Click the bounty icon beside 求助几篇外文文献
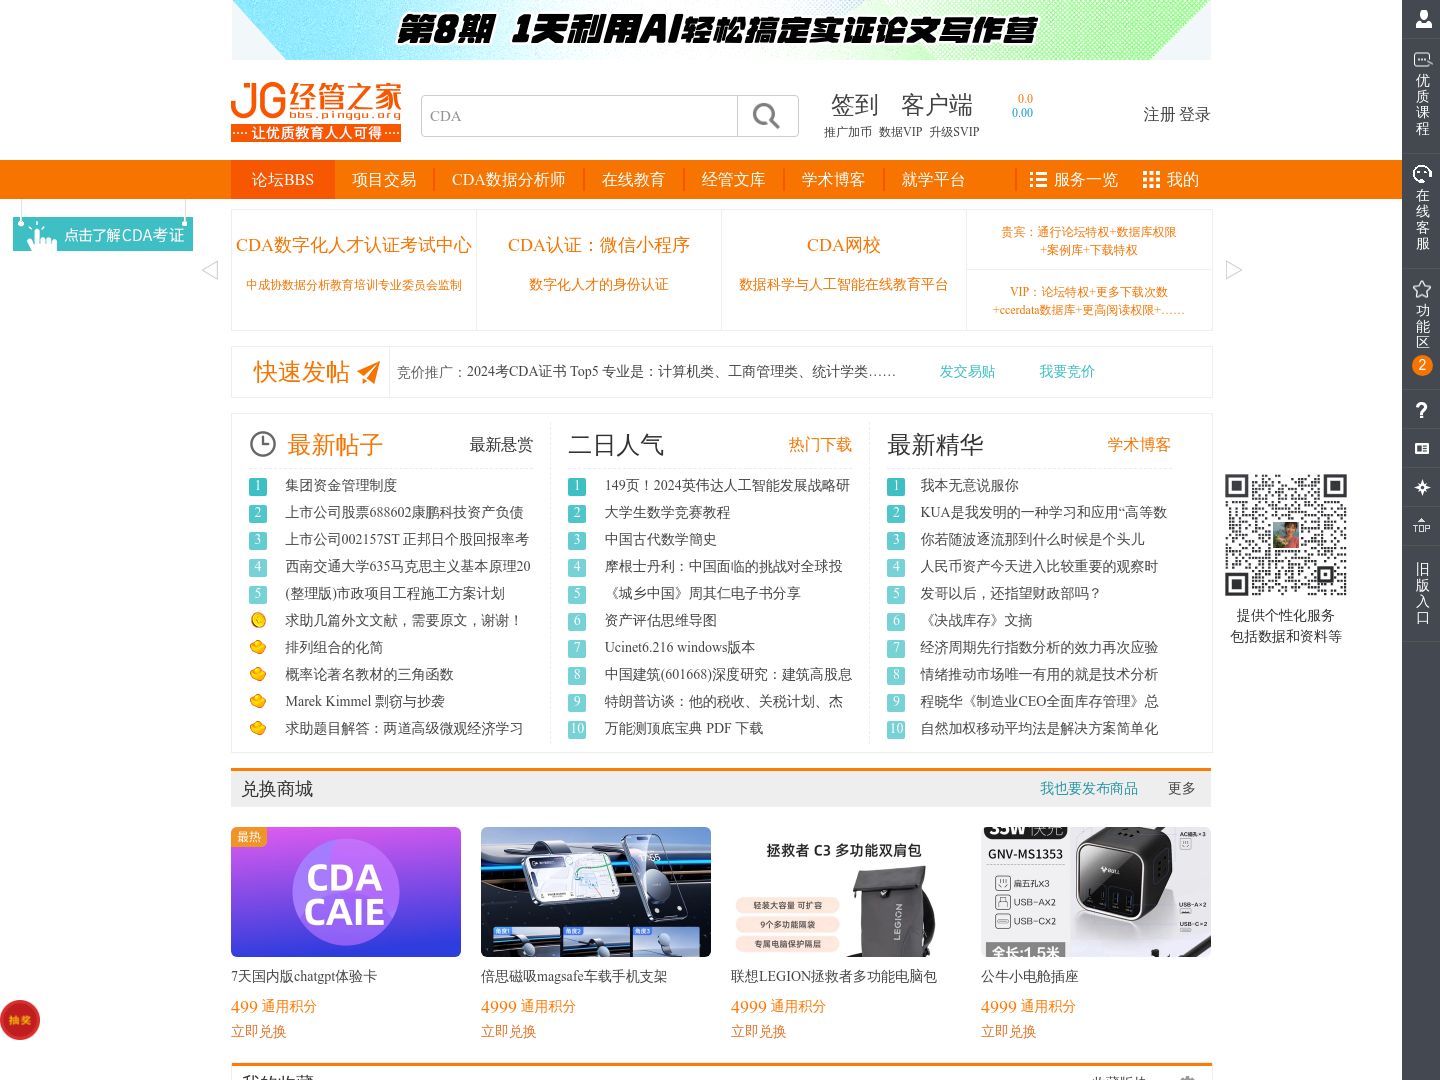 [x=258, y=620]
